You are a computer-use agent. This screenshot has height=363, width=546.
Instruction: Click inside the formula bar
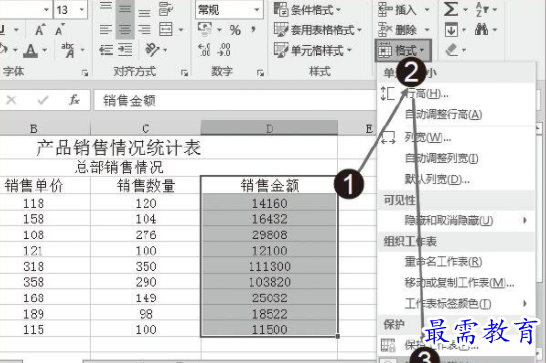235,101
